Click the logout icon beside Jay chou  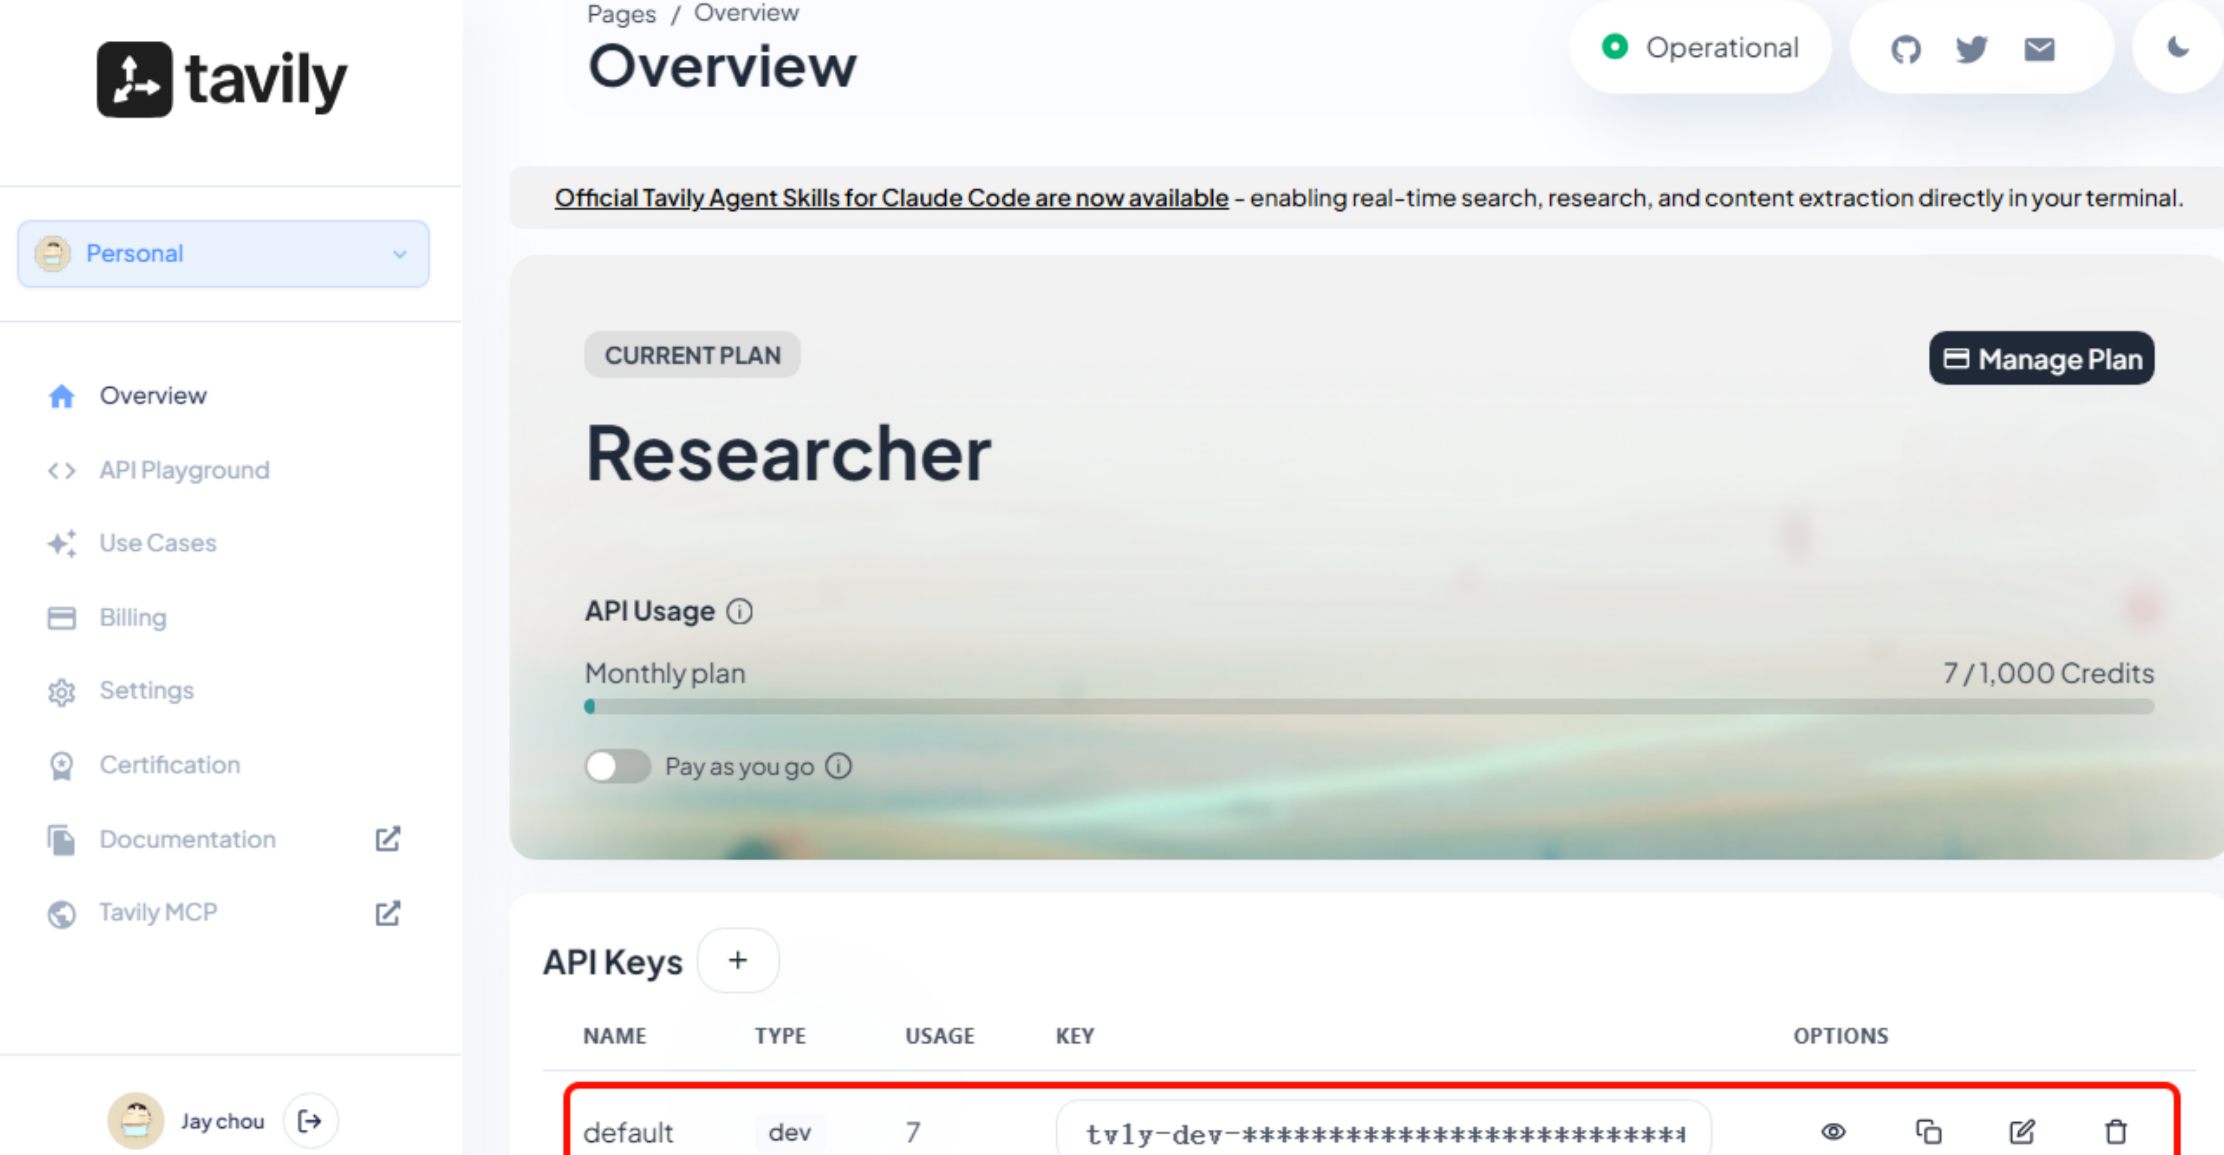coord(310,1121)
